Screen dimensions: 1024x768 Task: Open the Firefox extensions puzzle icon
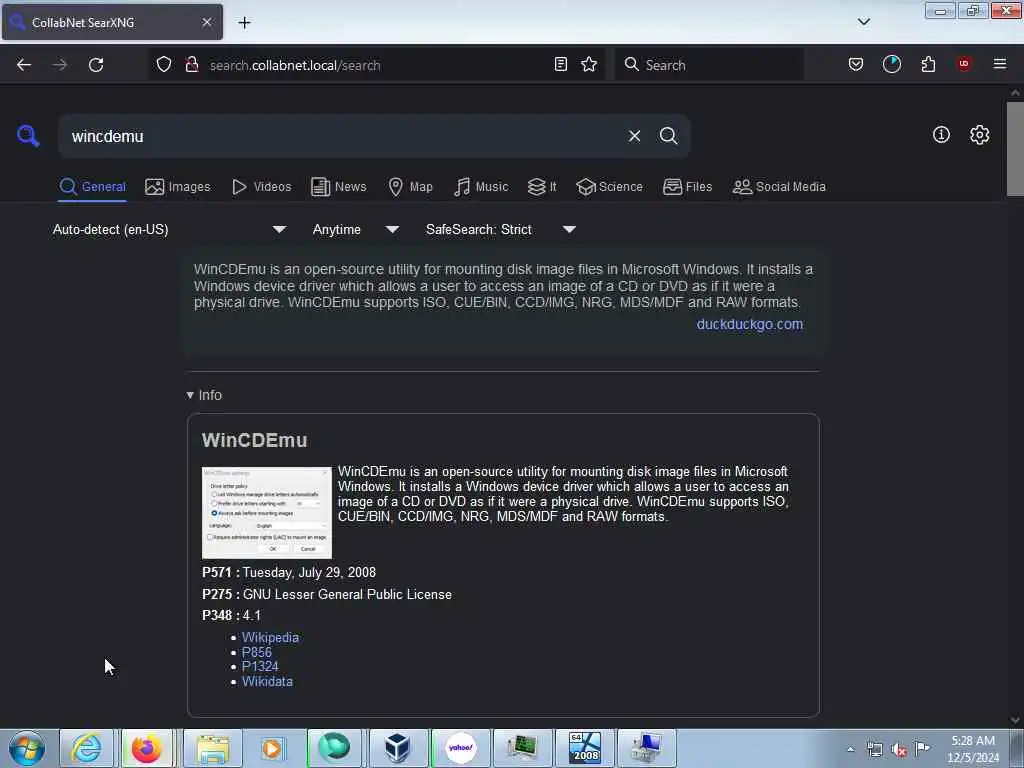click(928, 64)
